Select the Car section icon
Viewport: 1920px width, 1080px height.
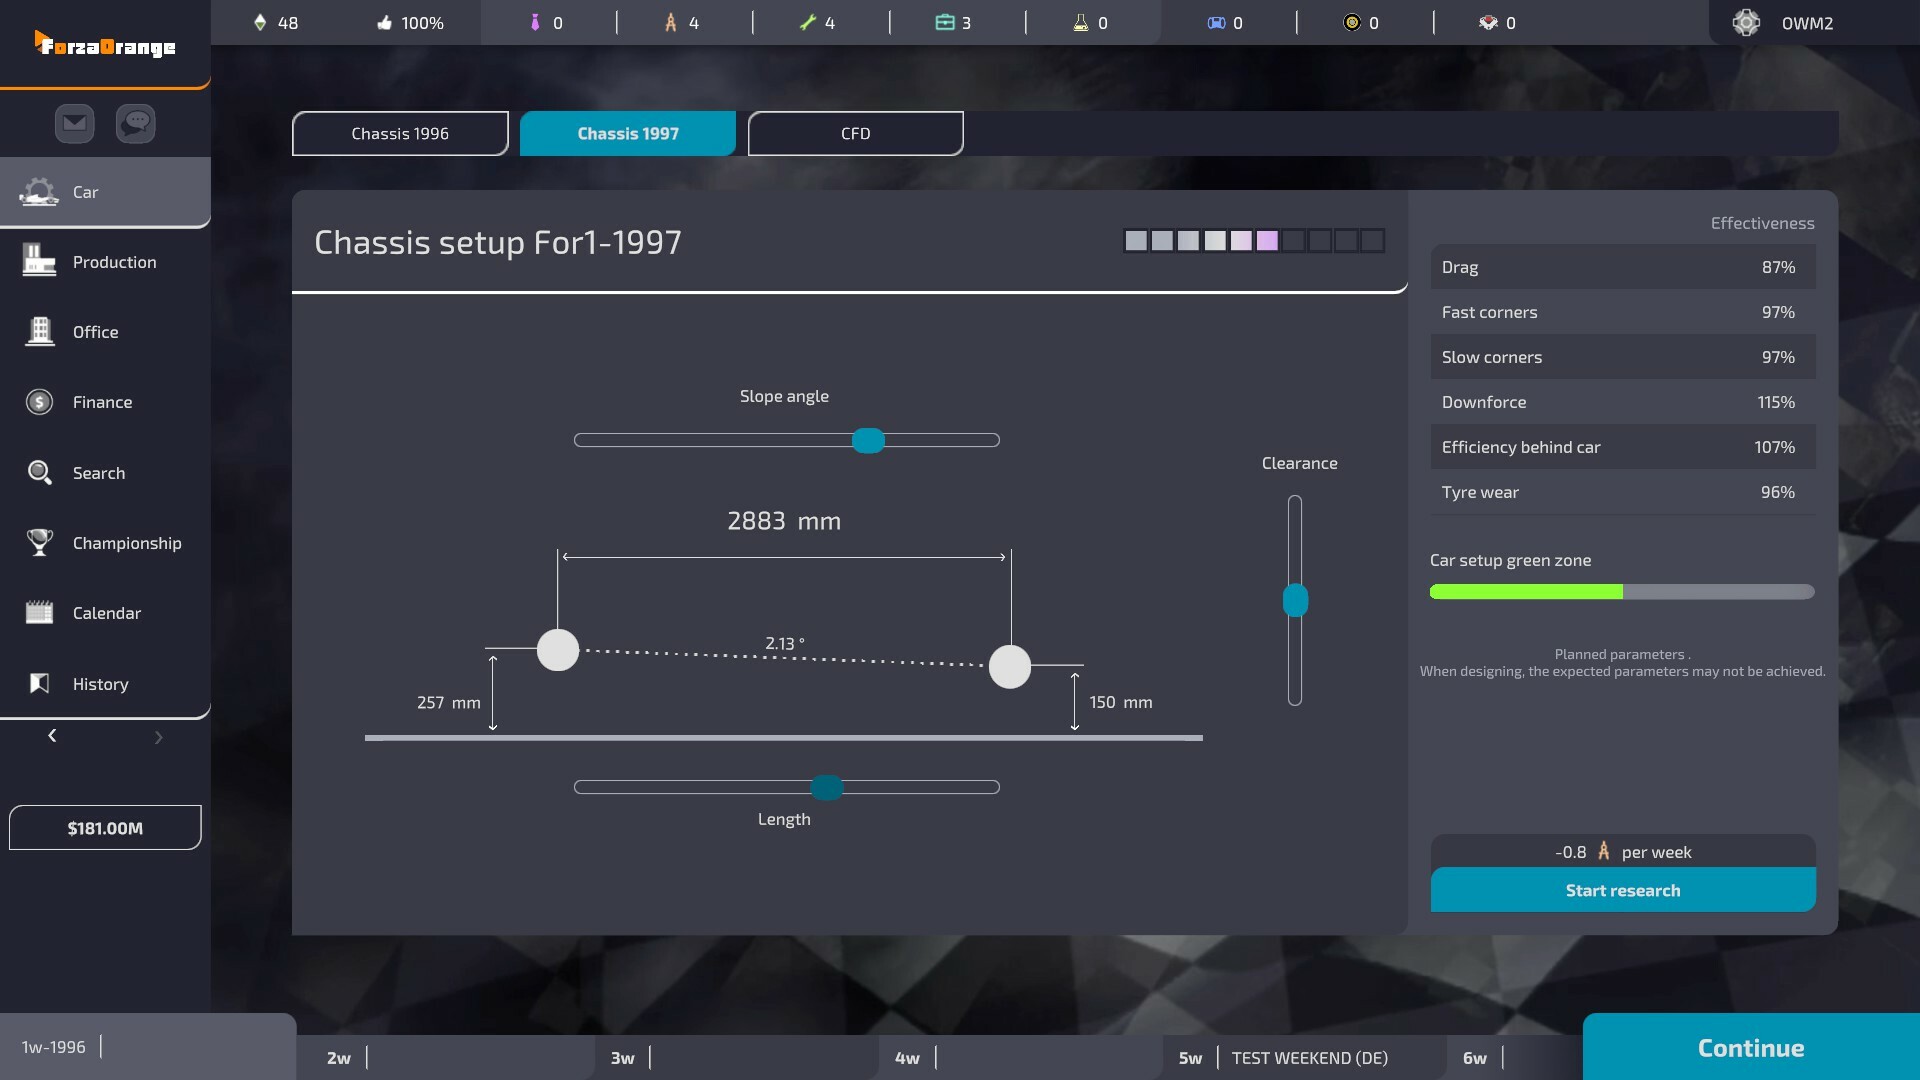(x=38, y=192)
